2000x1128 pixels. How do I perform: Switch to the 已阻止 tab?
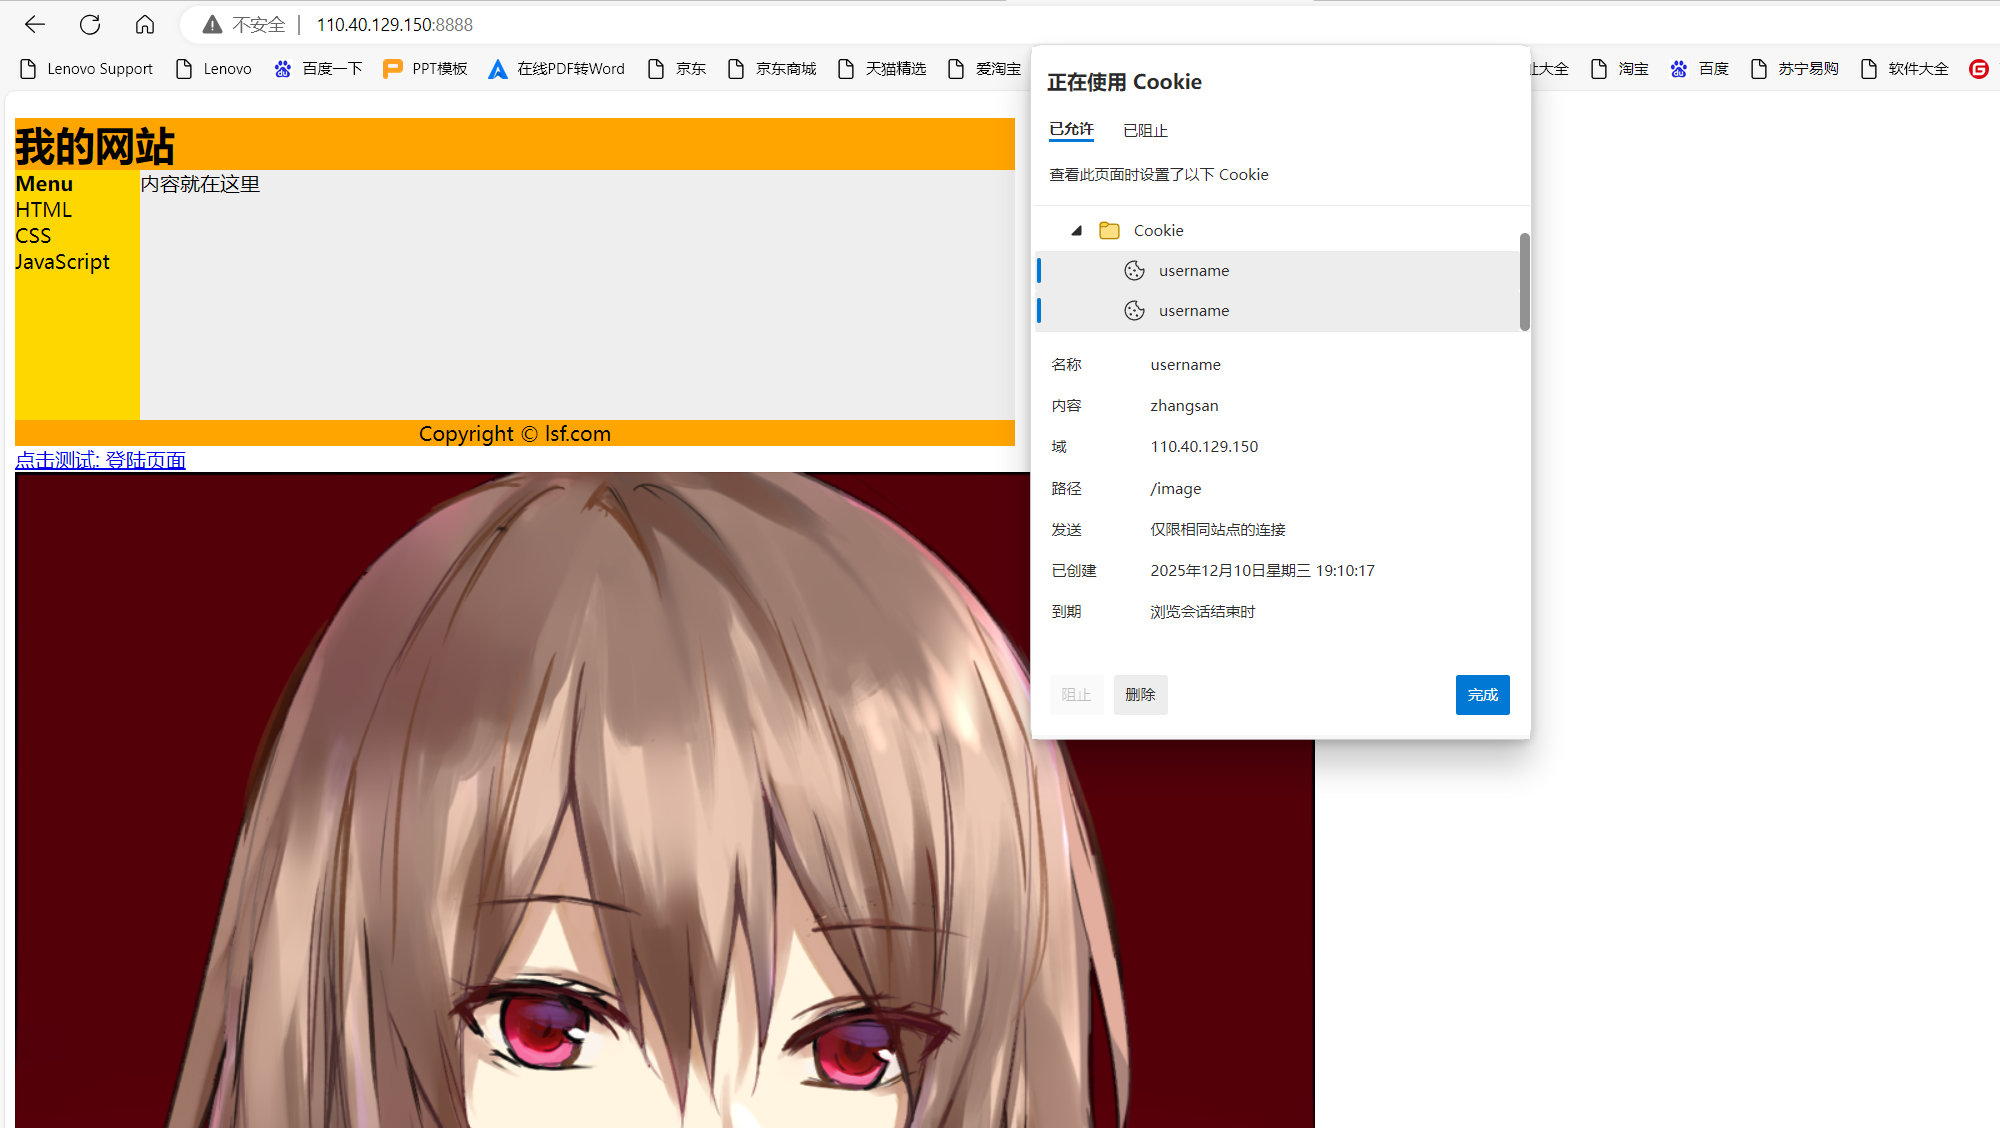pos(1145,131)
